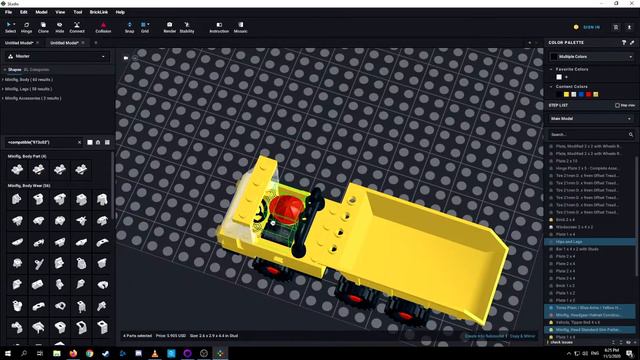Click the parts search input field
Image resolution: width=640 pixels, height=360 pixels.
tap(41, 142)
